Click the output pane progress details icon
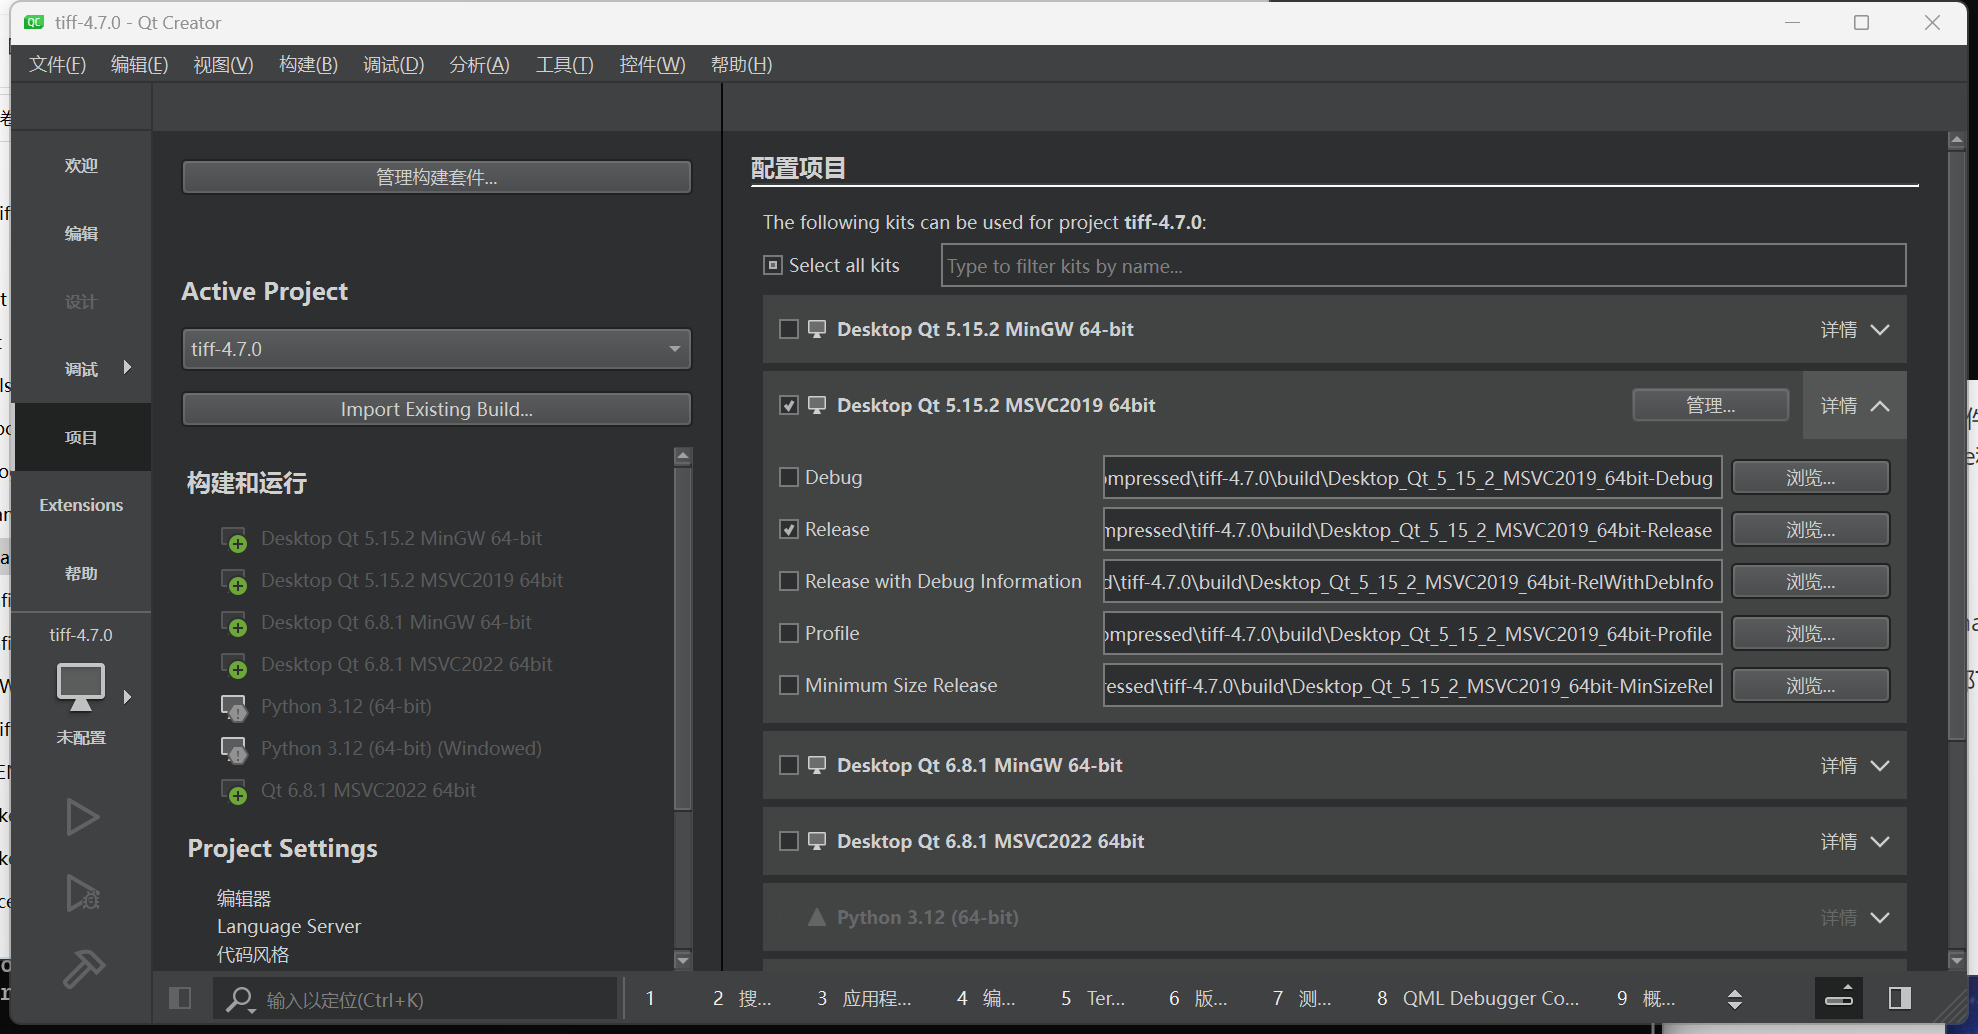 coord(1838,998)
